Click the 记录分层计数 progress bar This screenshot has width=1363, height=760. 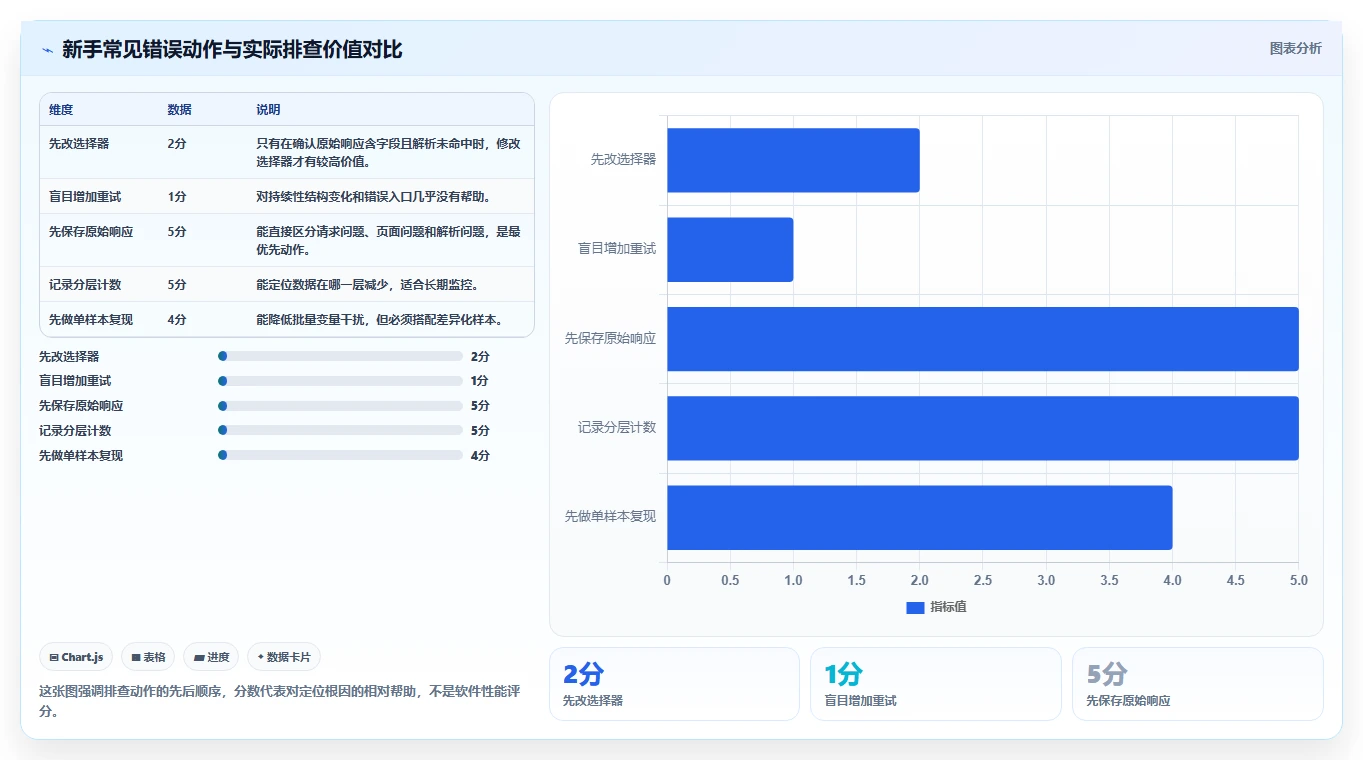pyautogui.click(x=340, y=431)
